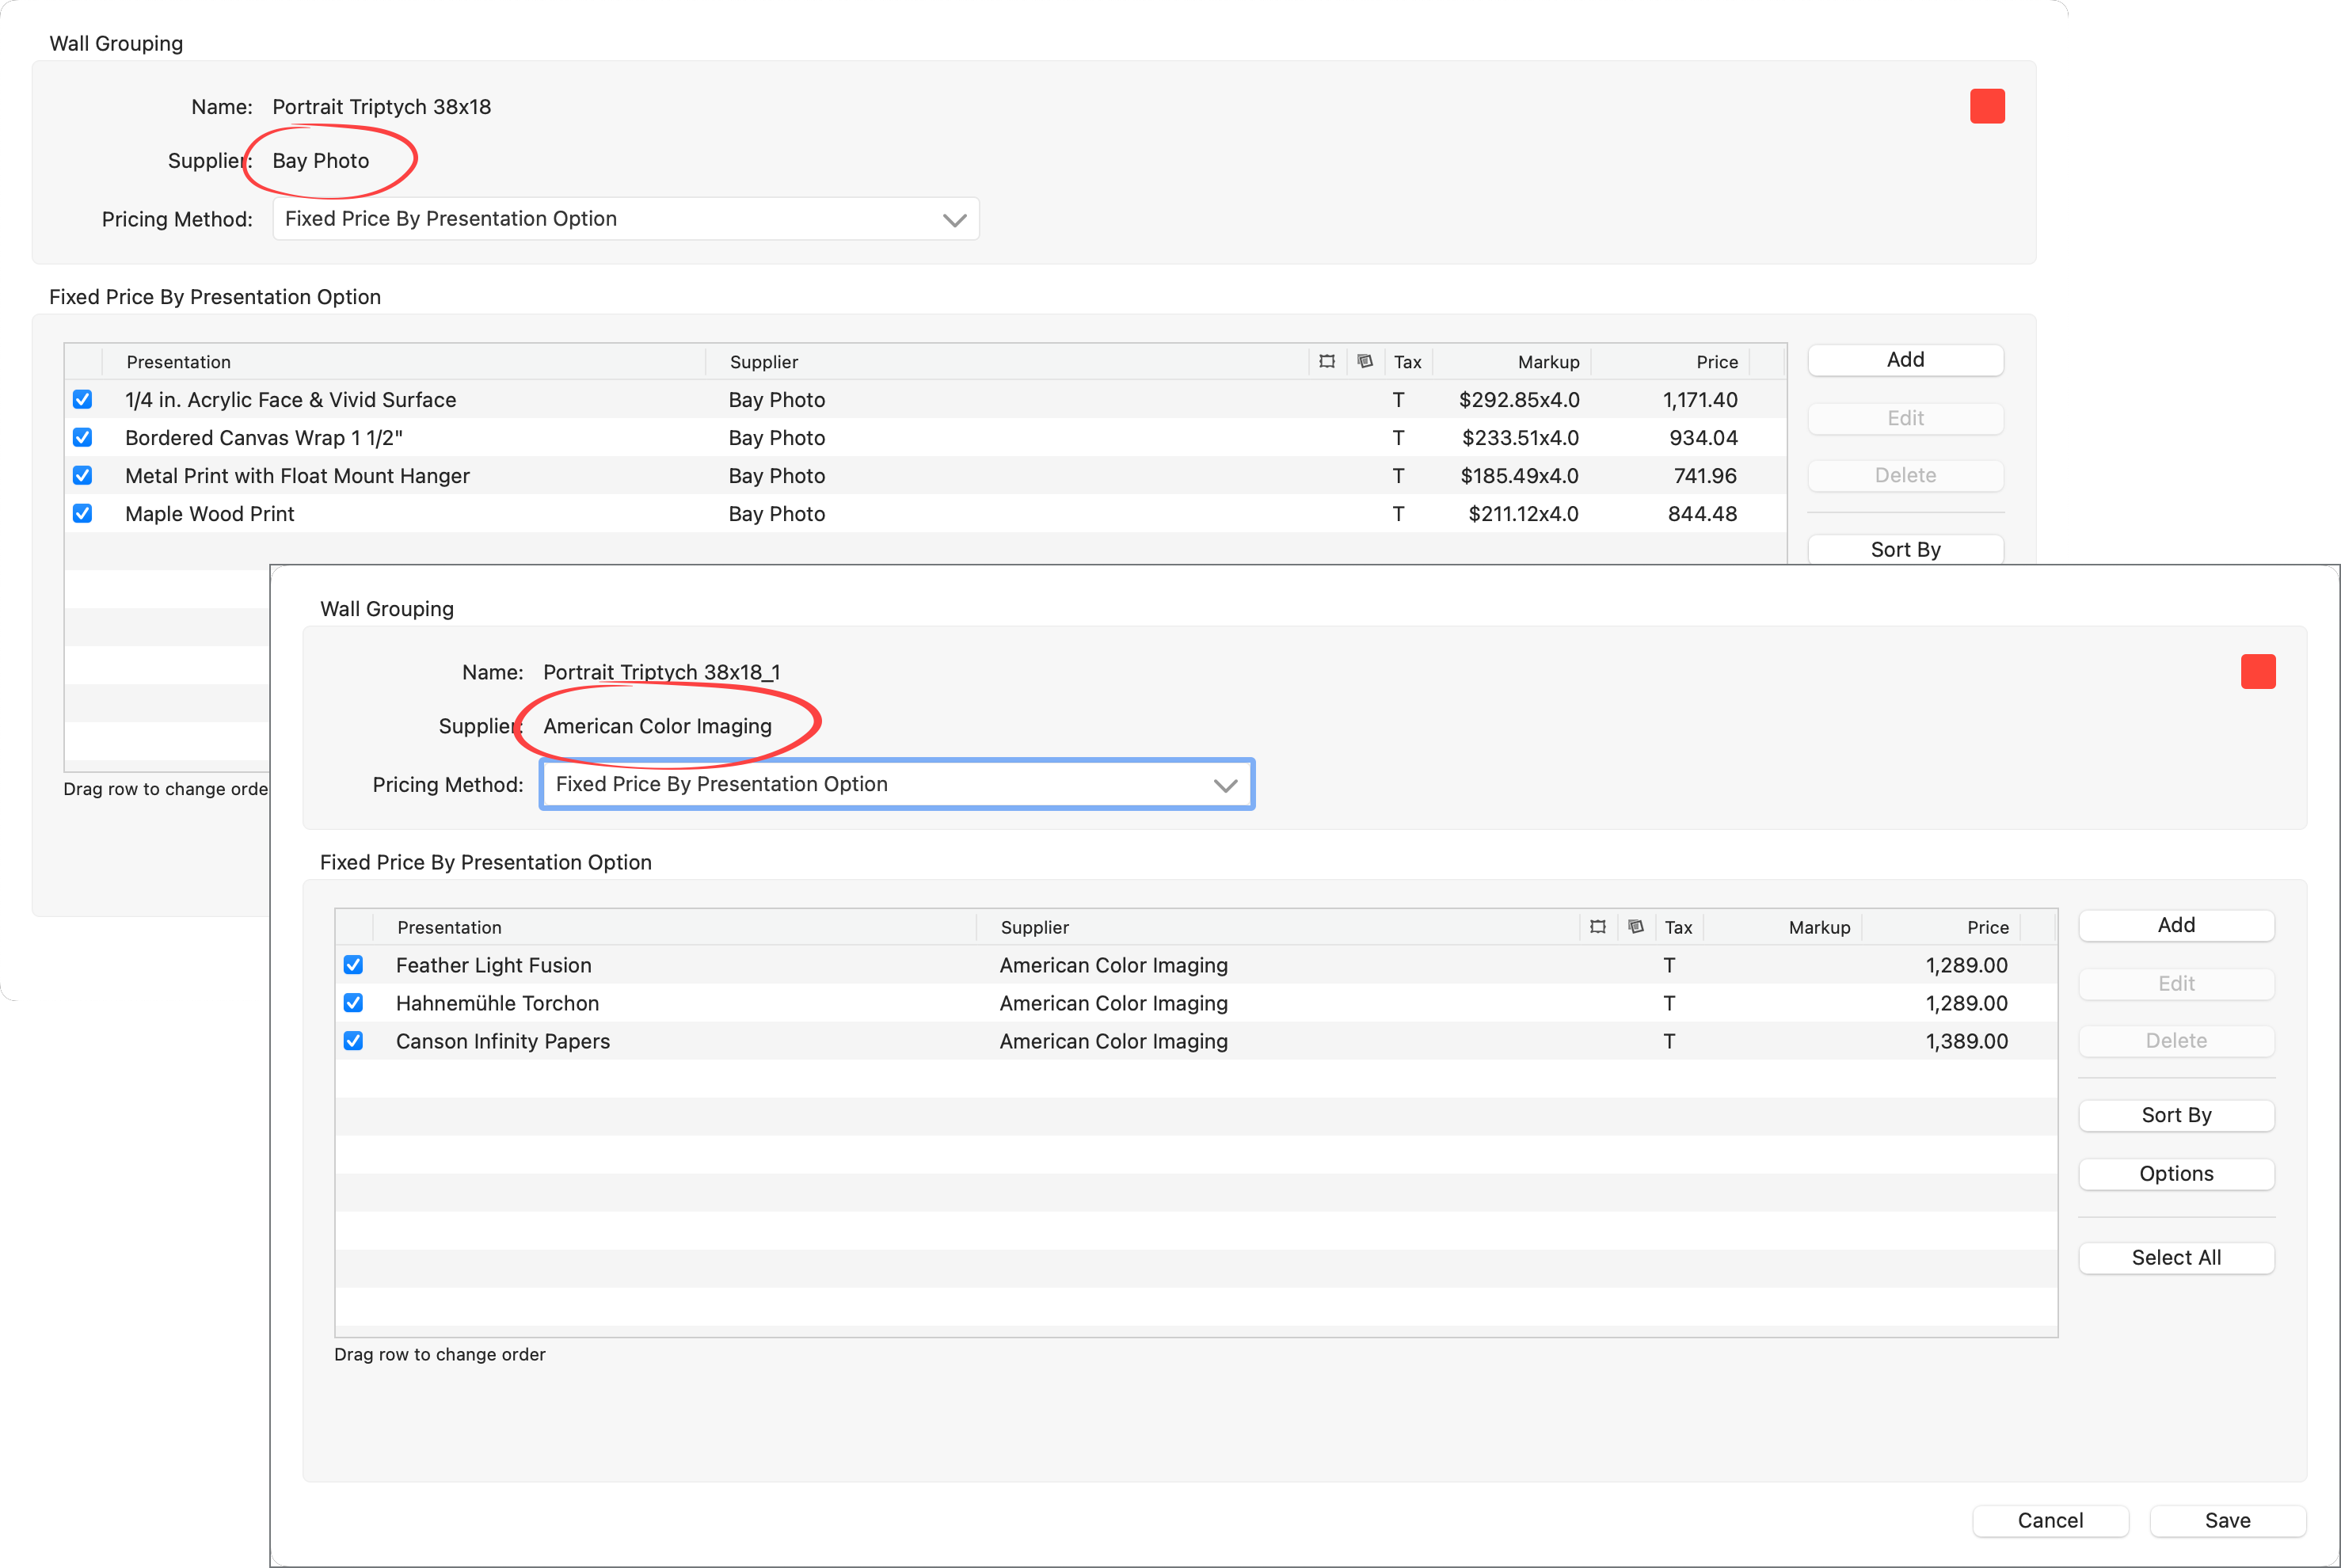Open the Bay Photo Pricing Method dropdown
Image resolution: width=2341 pixels, height=1568 pixels.
click(x=625, y=219)
